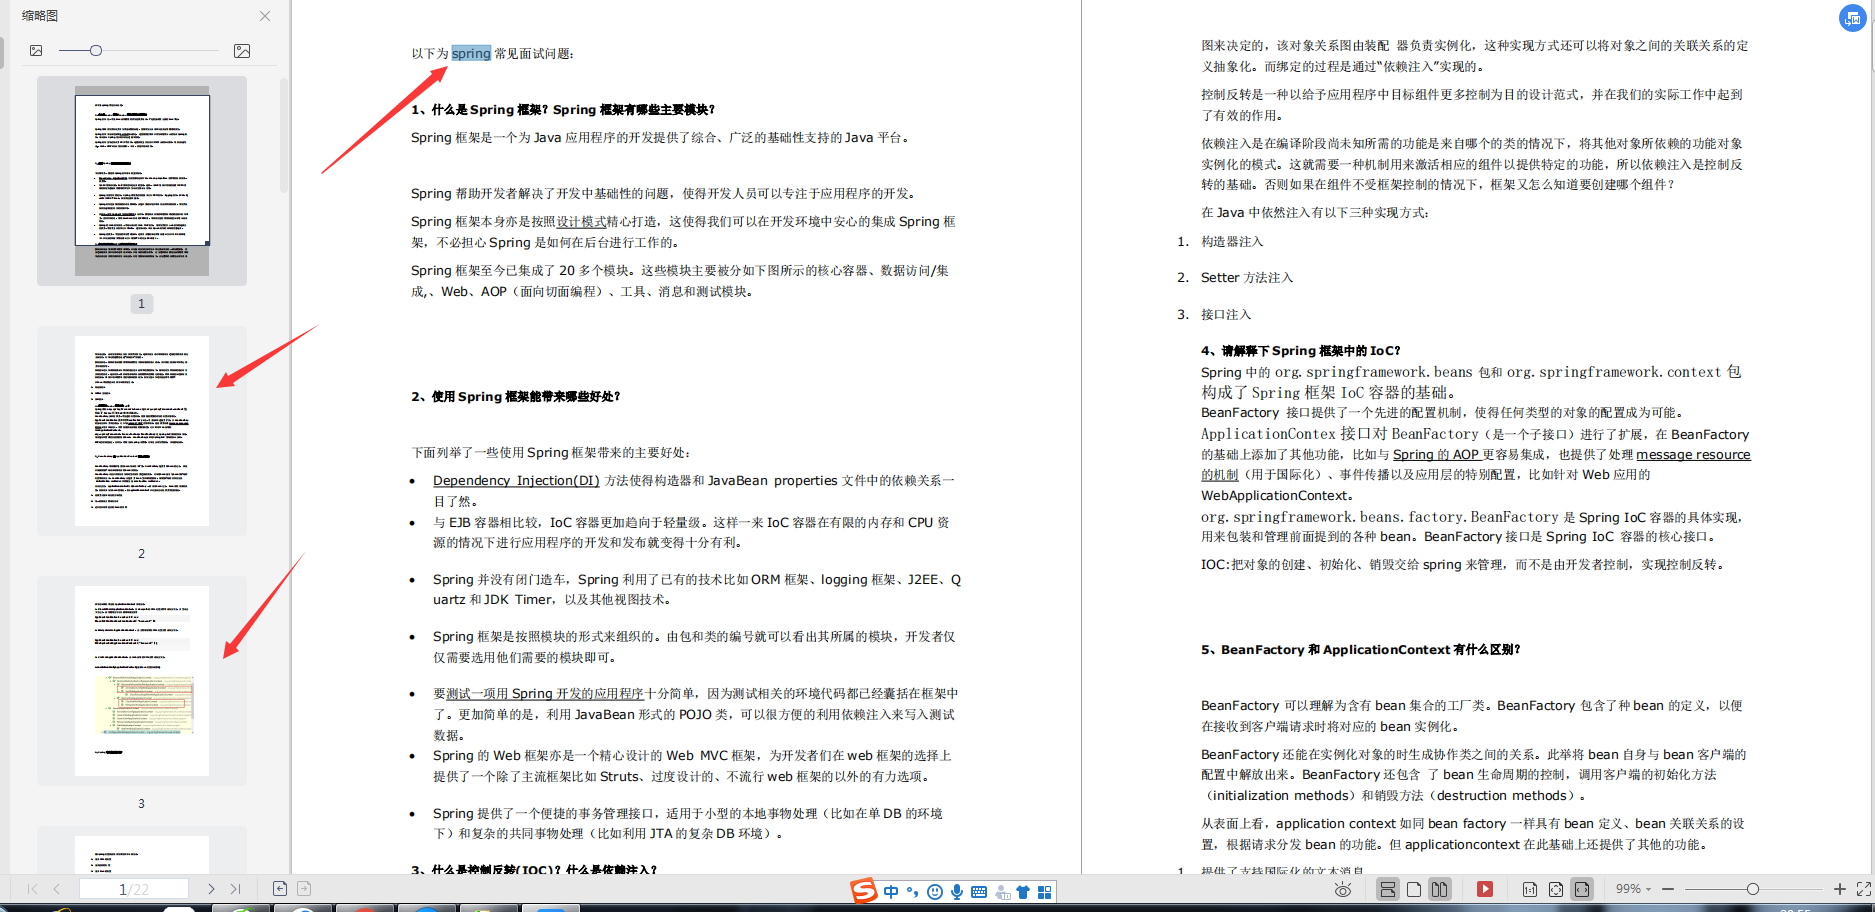This screenshot has height=912, width=1875.
Task: Open Sogou emoji panel
Action: 935,892
